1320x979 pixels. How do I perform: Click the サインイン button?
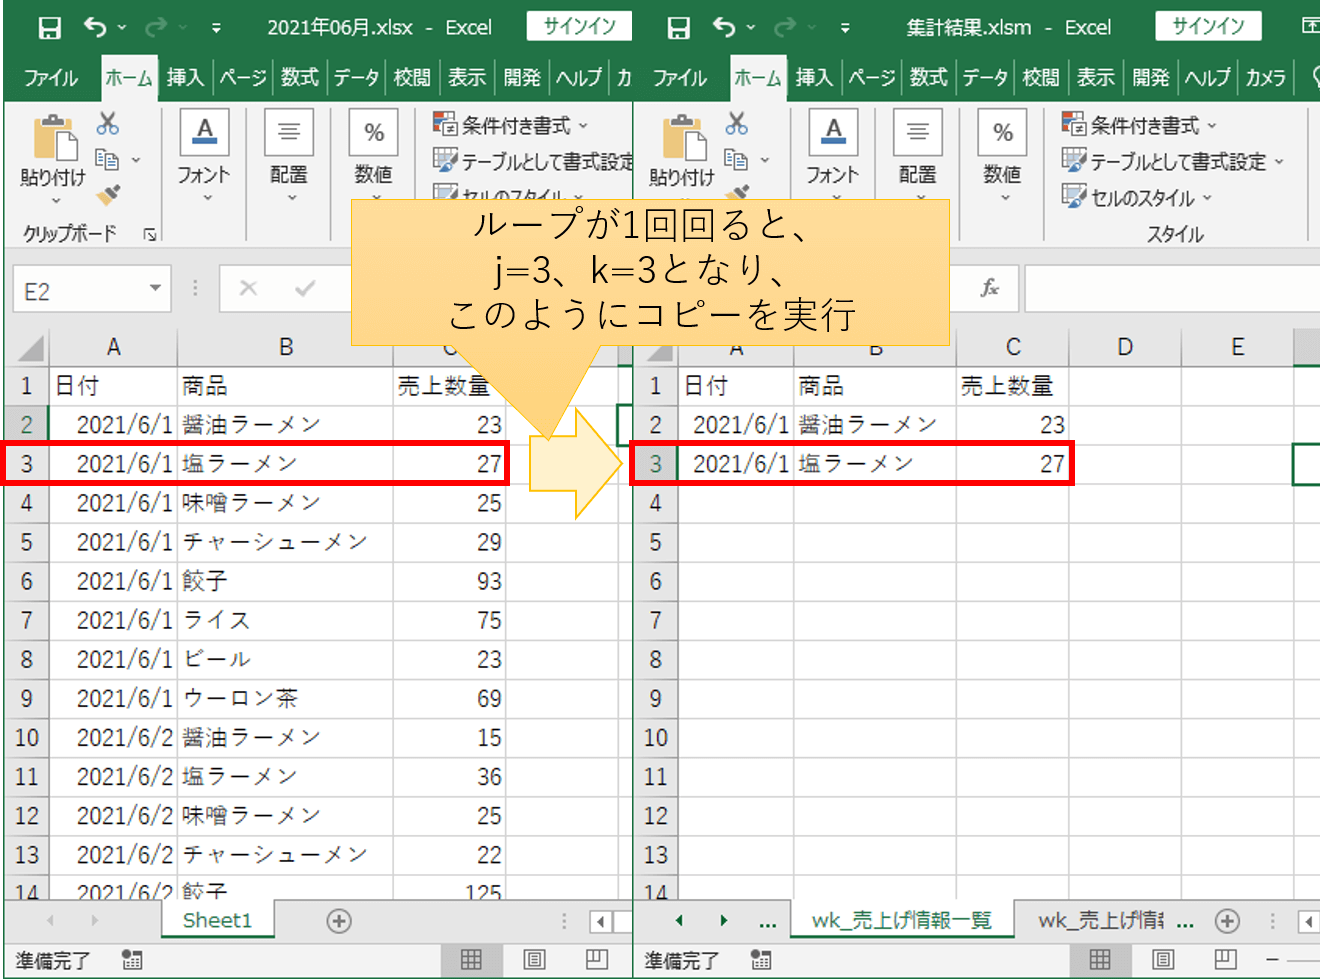tap(579, 27)
